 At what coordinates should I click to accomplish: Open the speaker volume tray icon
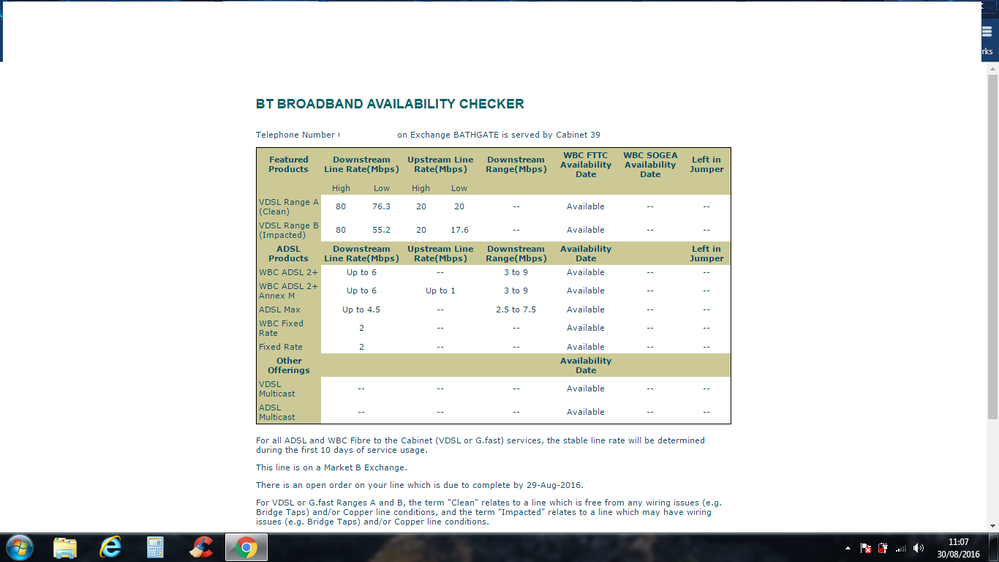[x=918, y=548]
